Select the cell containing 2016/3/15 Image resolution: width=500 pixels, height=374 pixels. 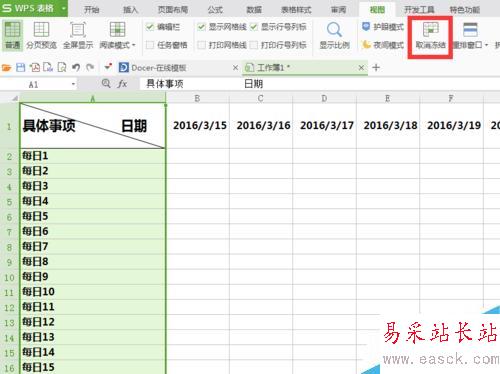coord(198,126)
